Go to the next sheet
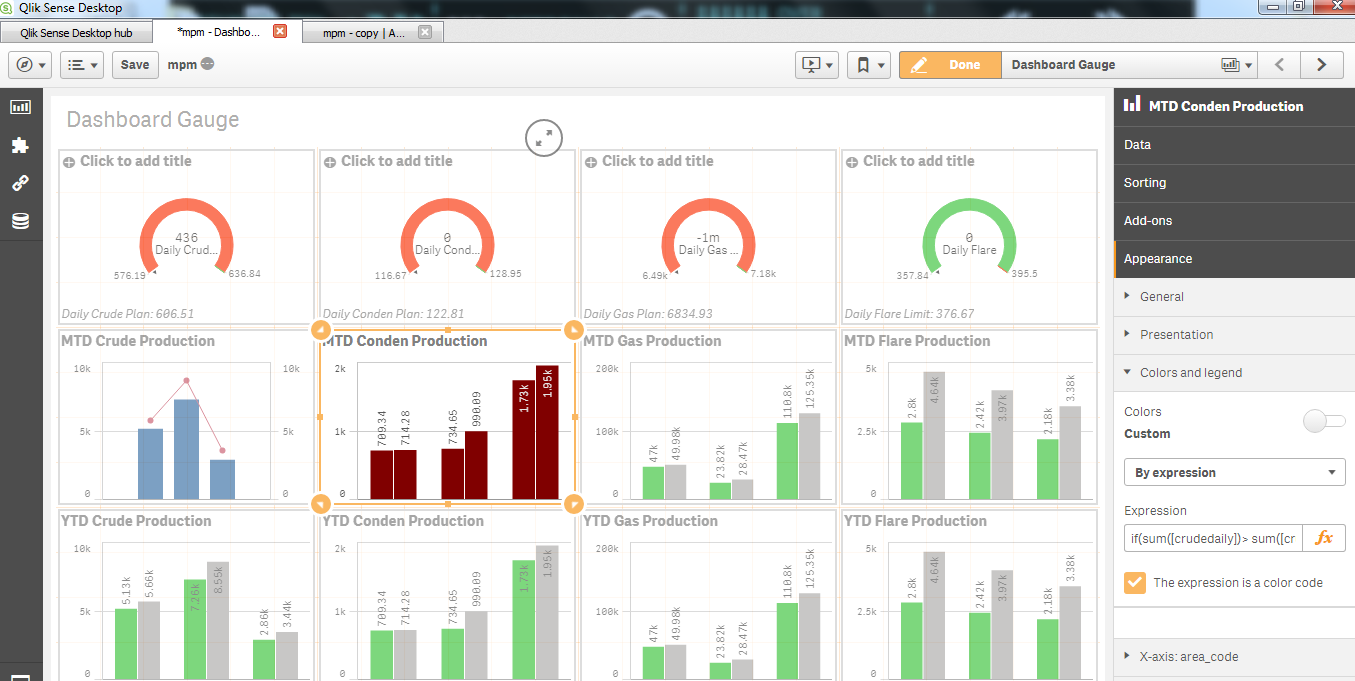Screen dimensions: 1355x681 point(1321,65)
